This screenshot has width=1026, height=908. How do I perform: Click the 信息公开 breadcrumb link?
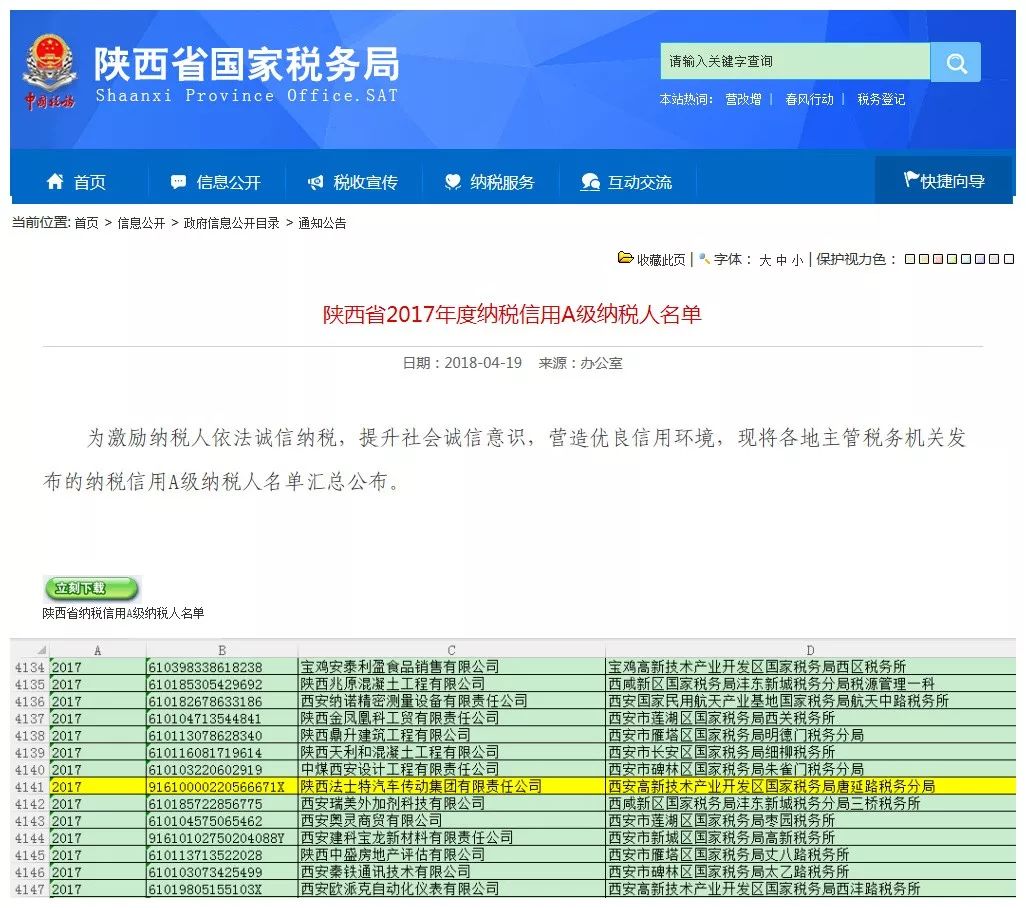coord(141,223)
